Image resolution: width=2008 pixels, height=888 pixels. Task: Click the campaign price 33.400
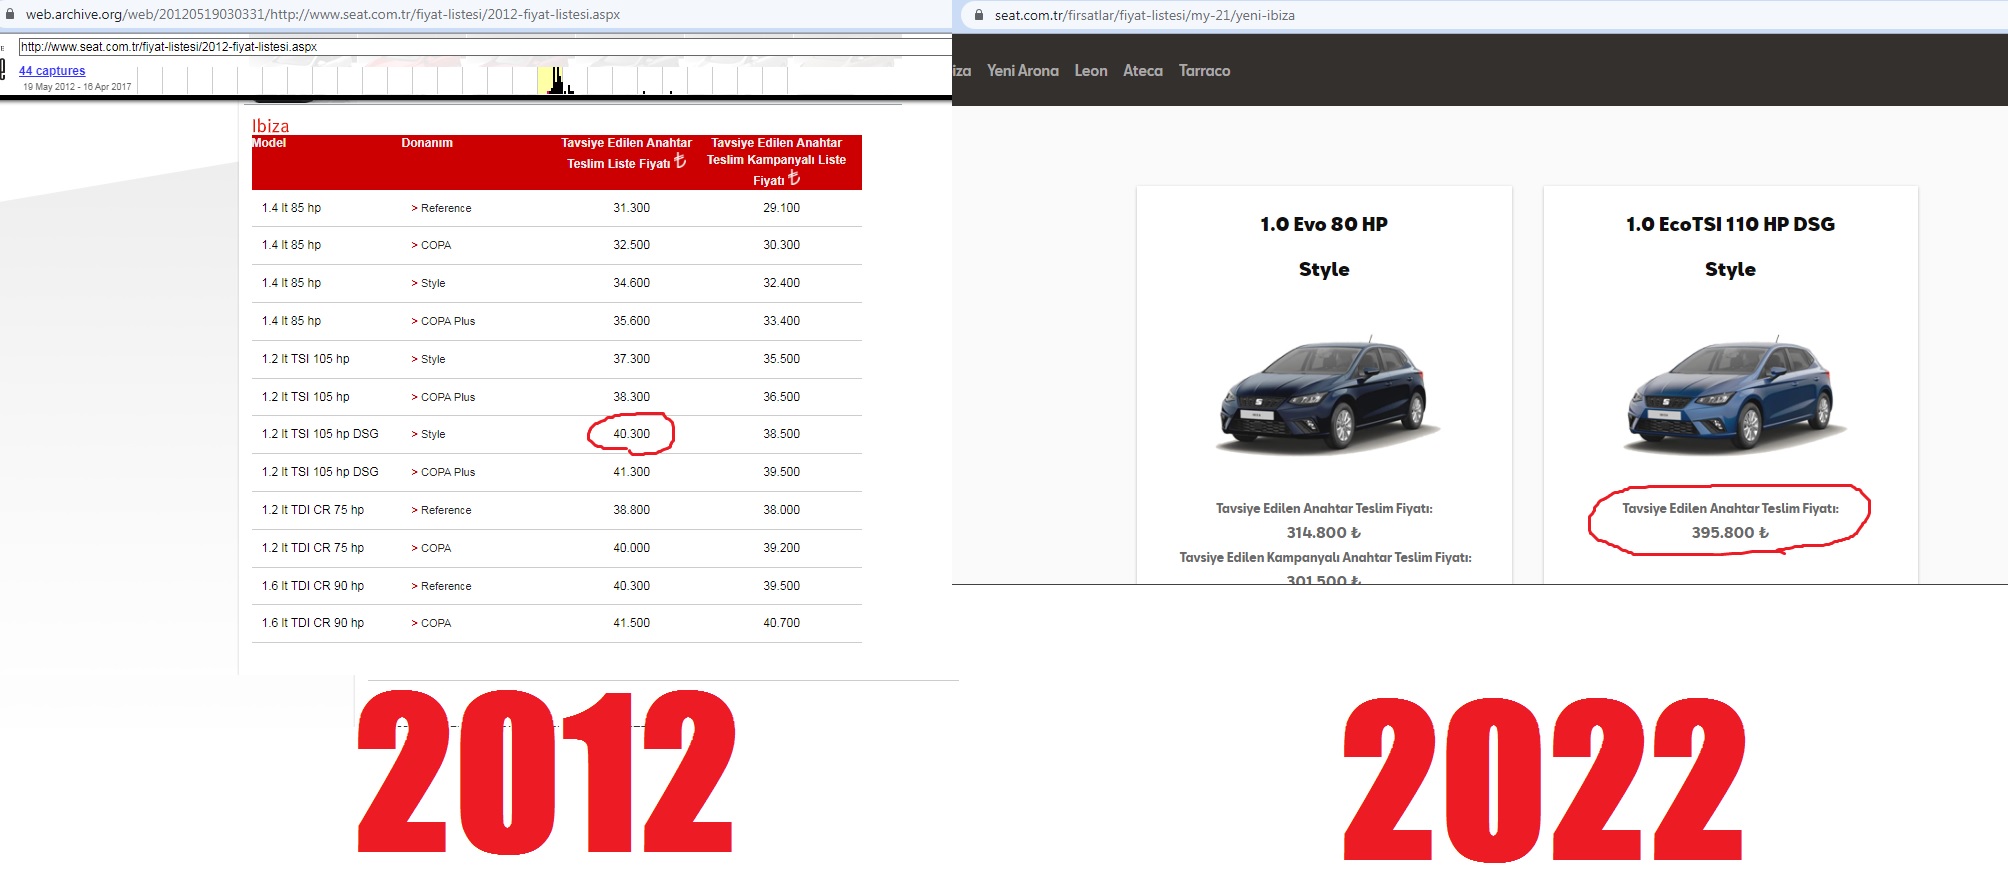coord(781,321)
